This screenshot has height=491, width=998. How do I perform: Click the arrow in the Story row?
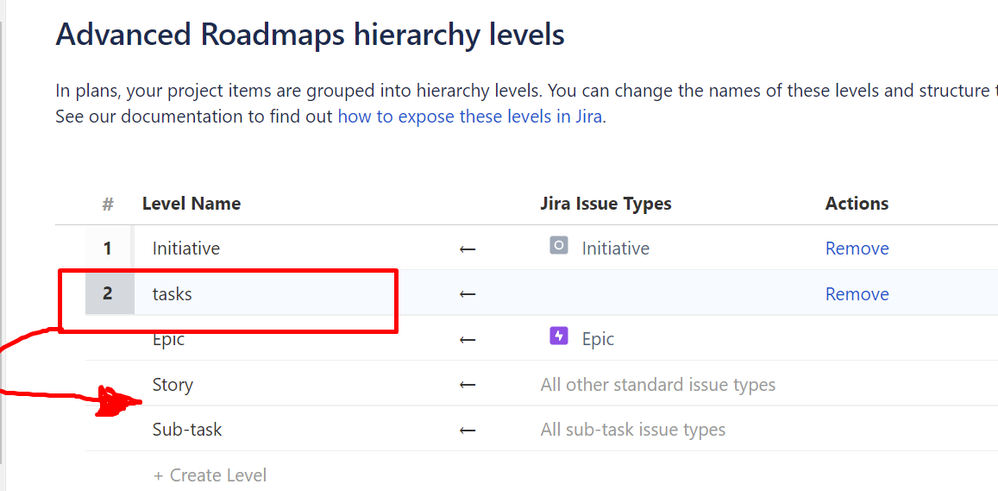coord(468,385)
